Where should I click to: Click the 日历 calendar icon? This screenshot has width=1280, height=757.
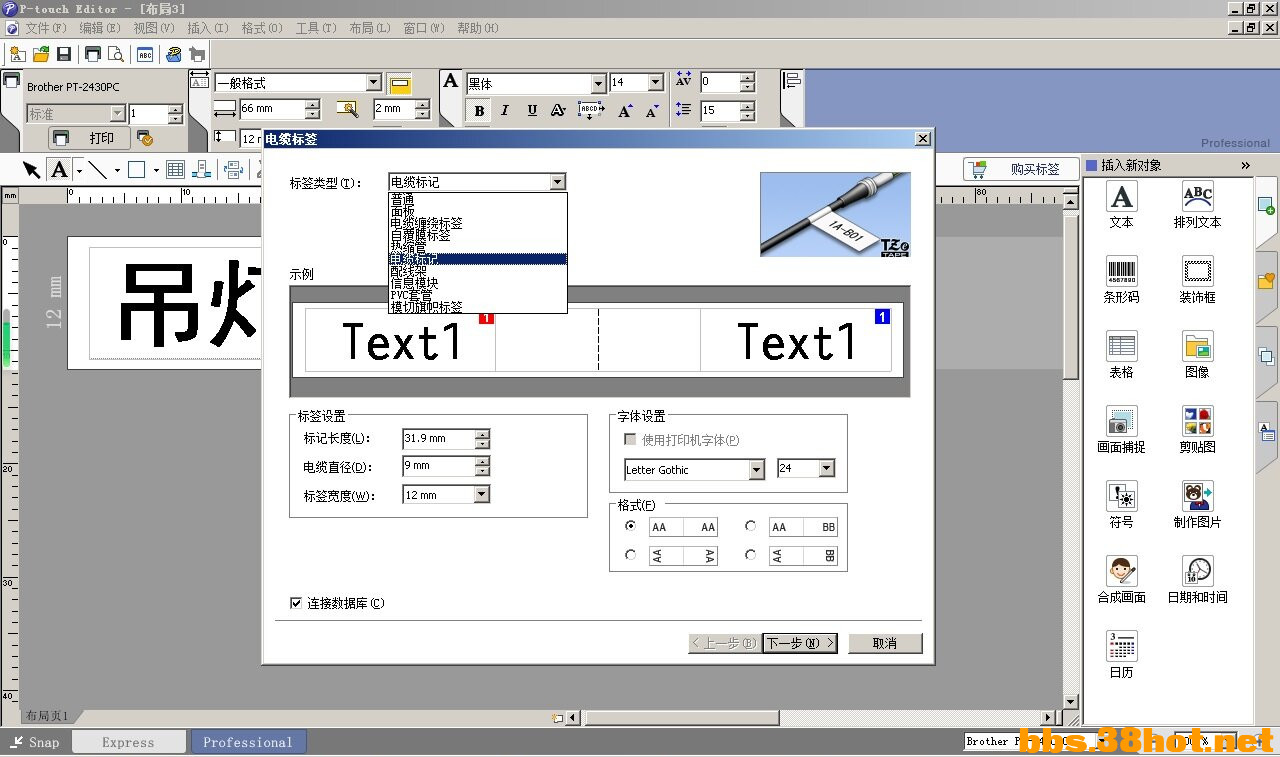pyautogui.click(x=1122, y=655)
